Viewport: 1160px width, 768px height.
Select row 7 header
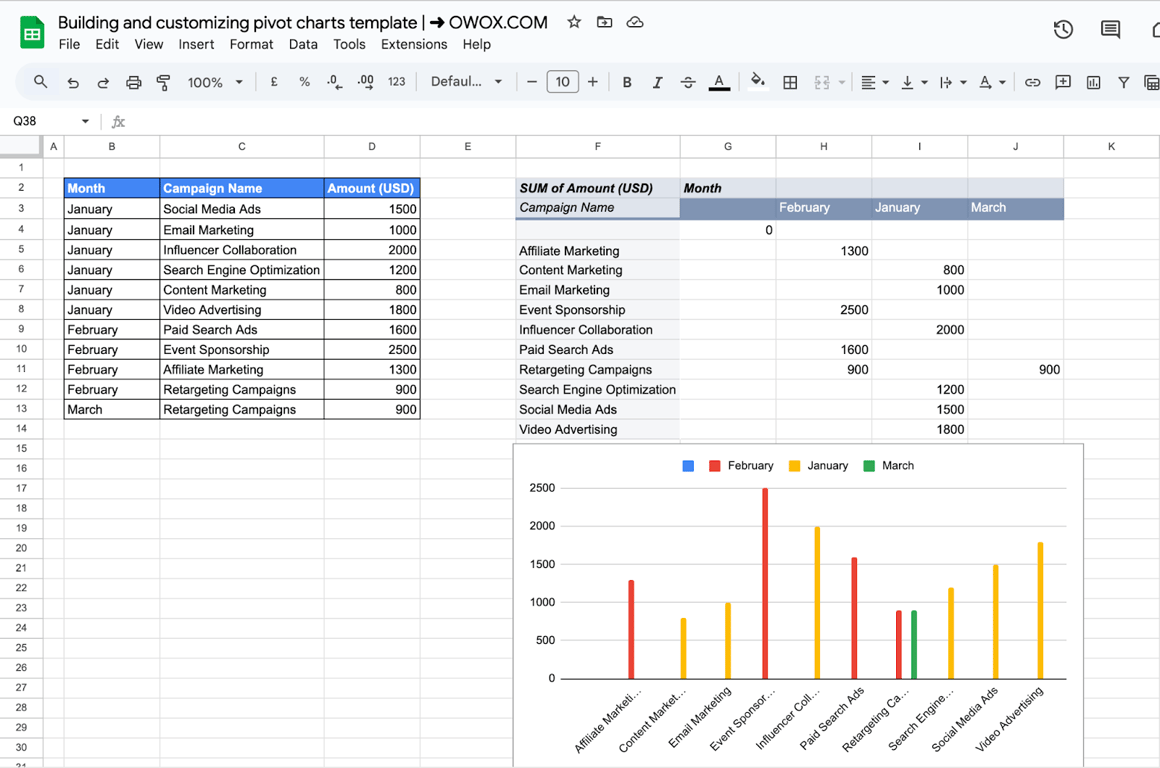click(21, 289)
